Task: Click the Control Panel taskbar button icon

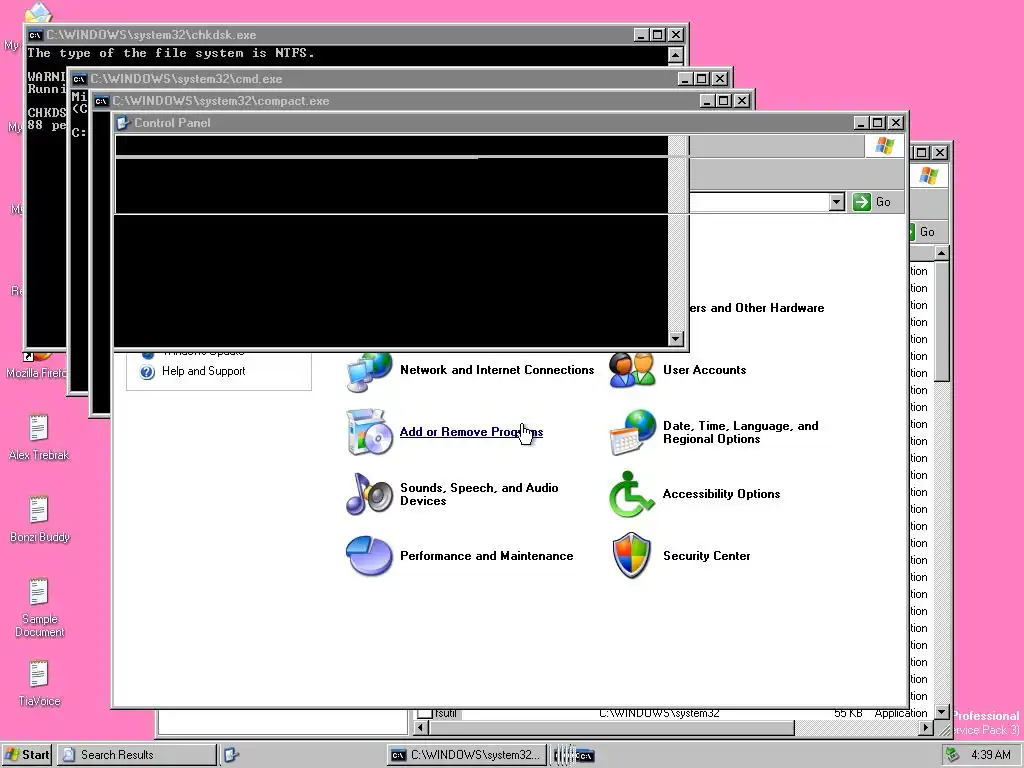Action: [x=231, y=755]
